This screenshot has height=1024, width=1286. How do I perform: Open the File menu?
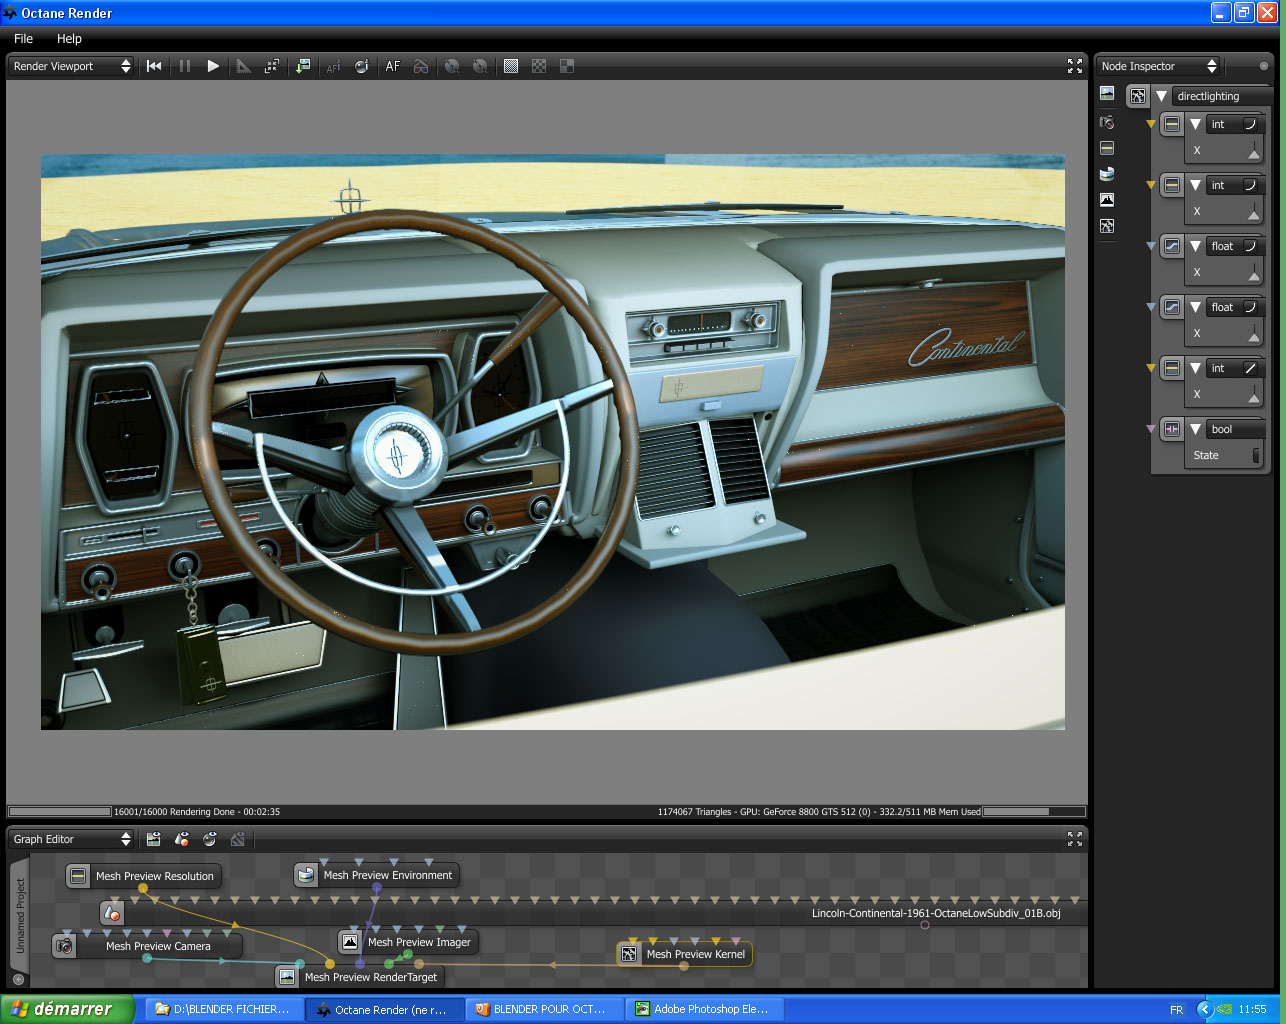point(23,38)
